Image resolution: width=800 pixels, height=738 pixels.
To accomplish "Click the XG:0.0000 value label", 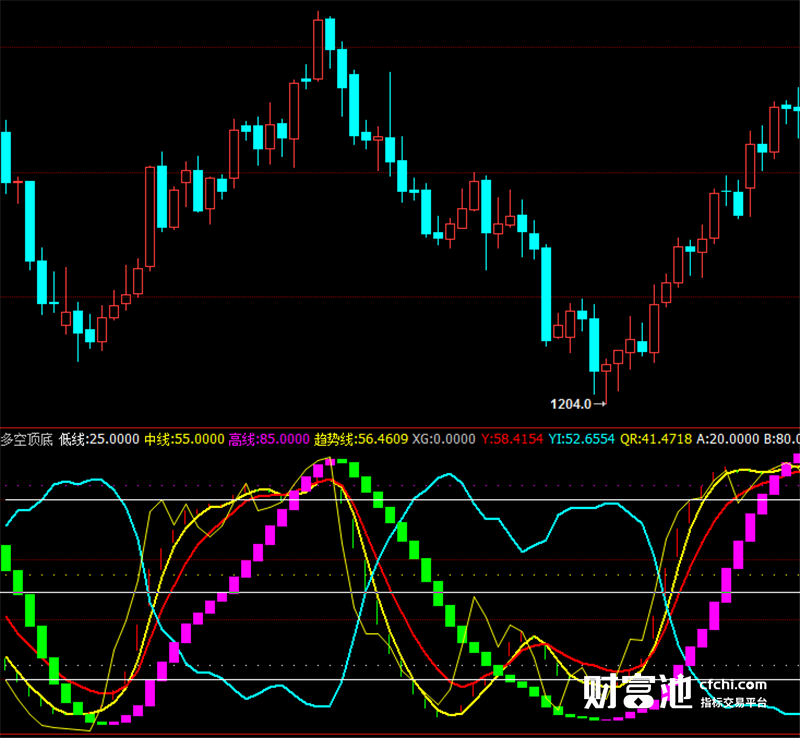I will (443, 439).
